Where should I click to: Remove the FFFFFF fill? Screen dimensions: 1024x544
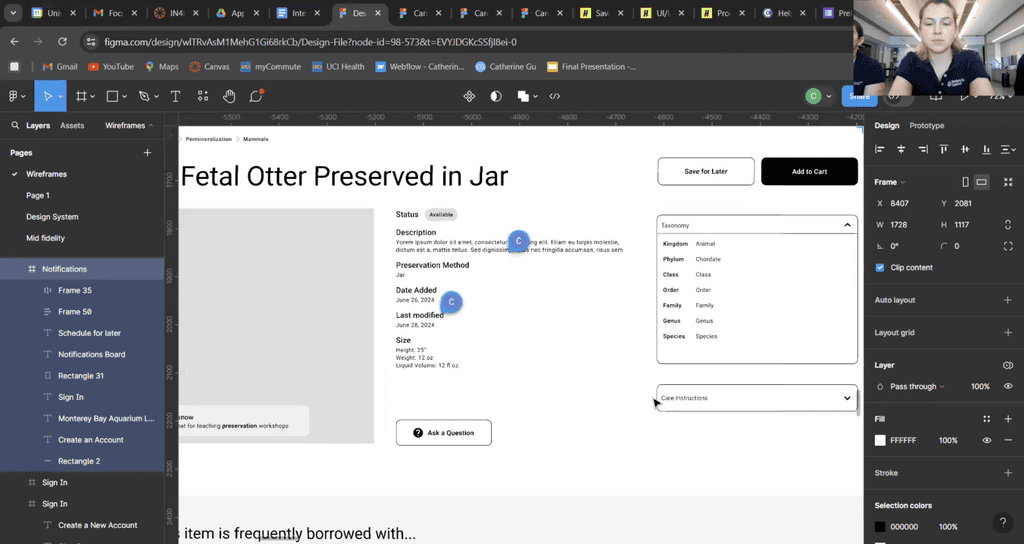1008,441
